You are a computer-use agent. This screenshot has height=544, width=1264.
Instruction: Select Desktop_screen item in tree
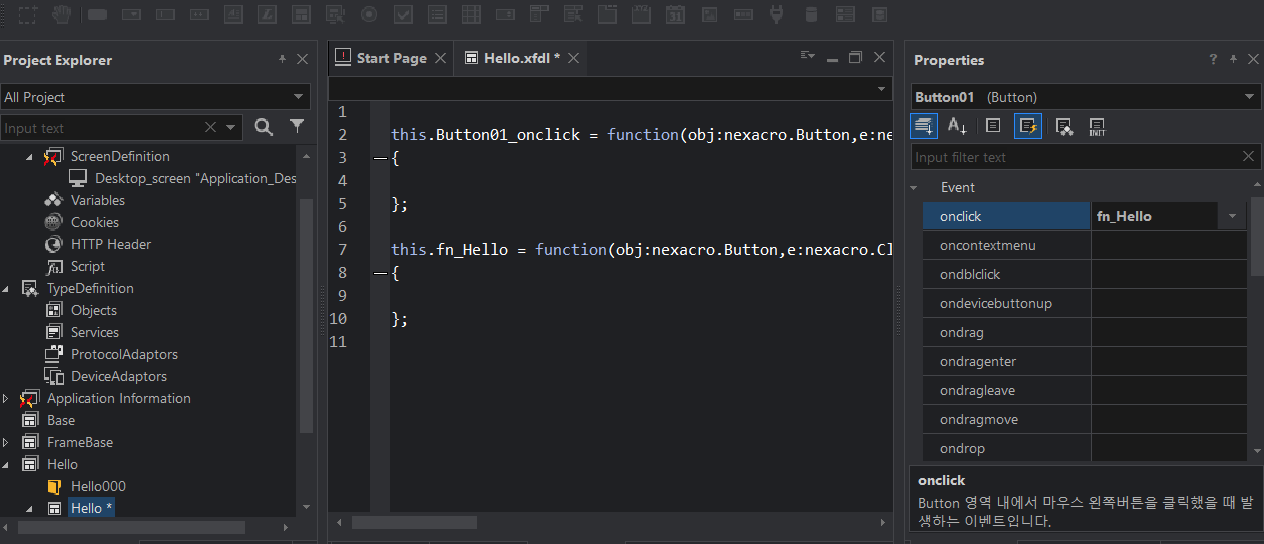click(x=196, y=178)
